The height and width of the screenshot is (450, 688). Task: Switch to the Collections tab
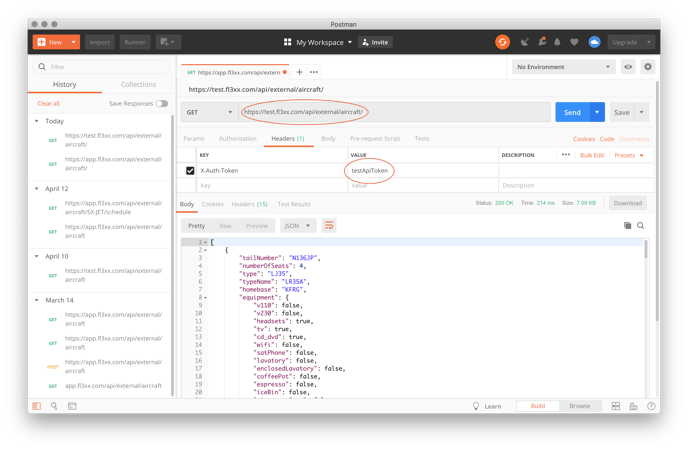pos(138,85)
